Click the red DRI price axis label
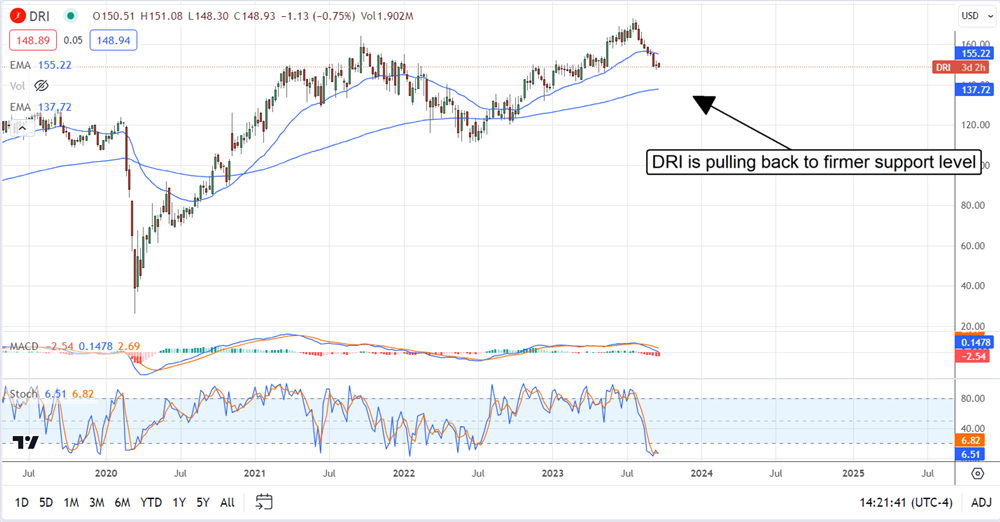This screenshot has width=1000, height=522. pyautogui.click(x=941, y=67)
